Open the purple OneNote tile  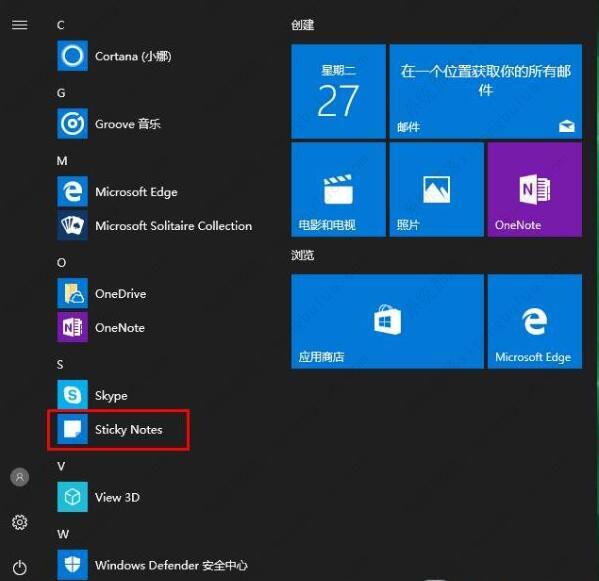pos(535,190)
